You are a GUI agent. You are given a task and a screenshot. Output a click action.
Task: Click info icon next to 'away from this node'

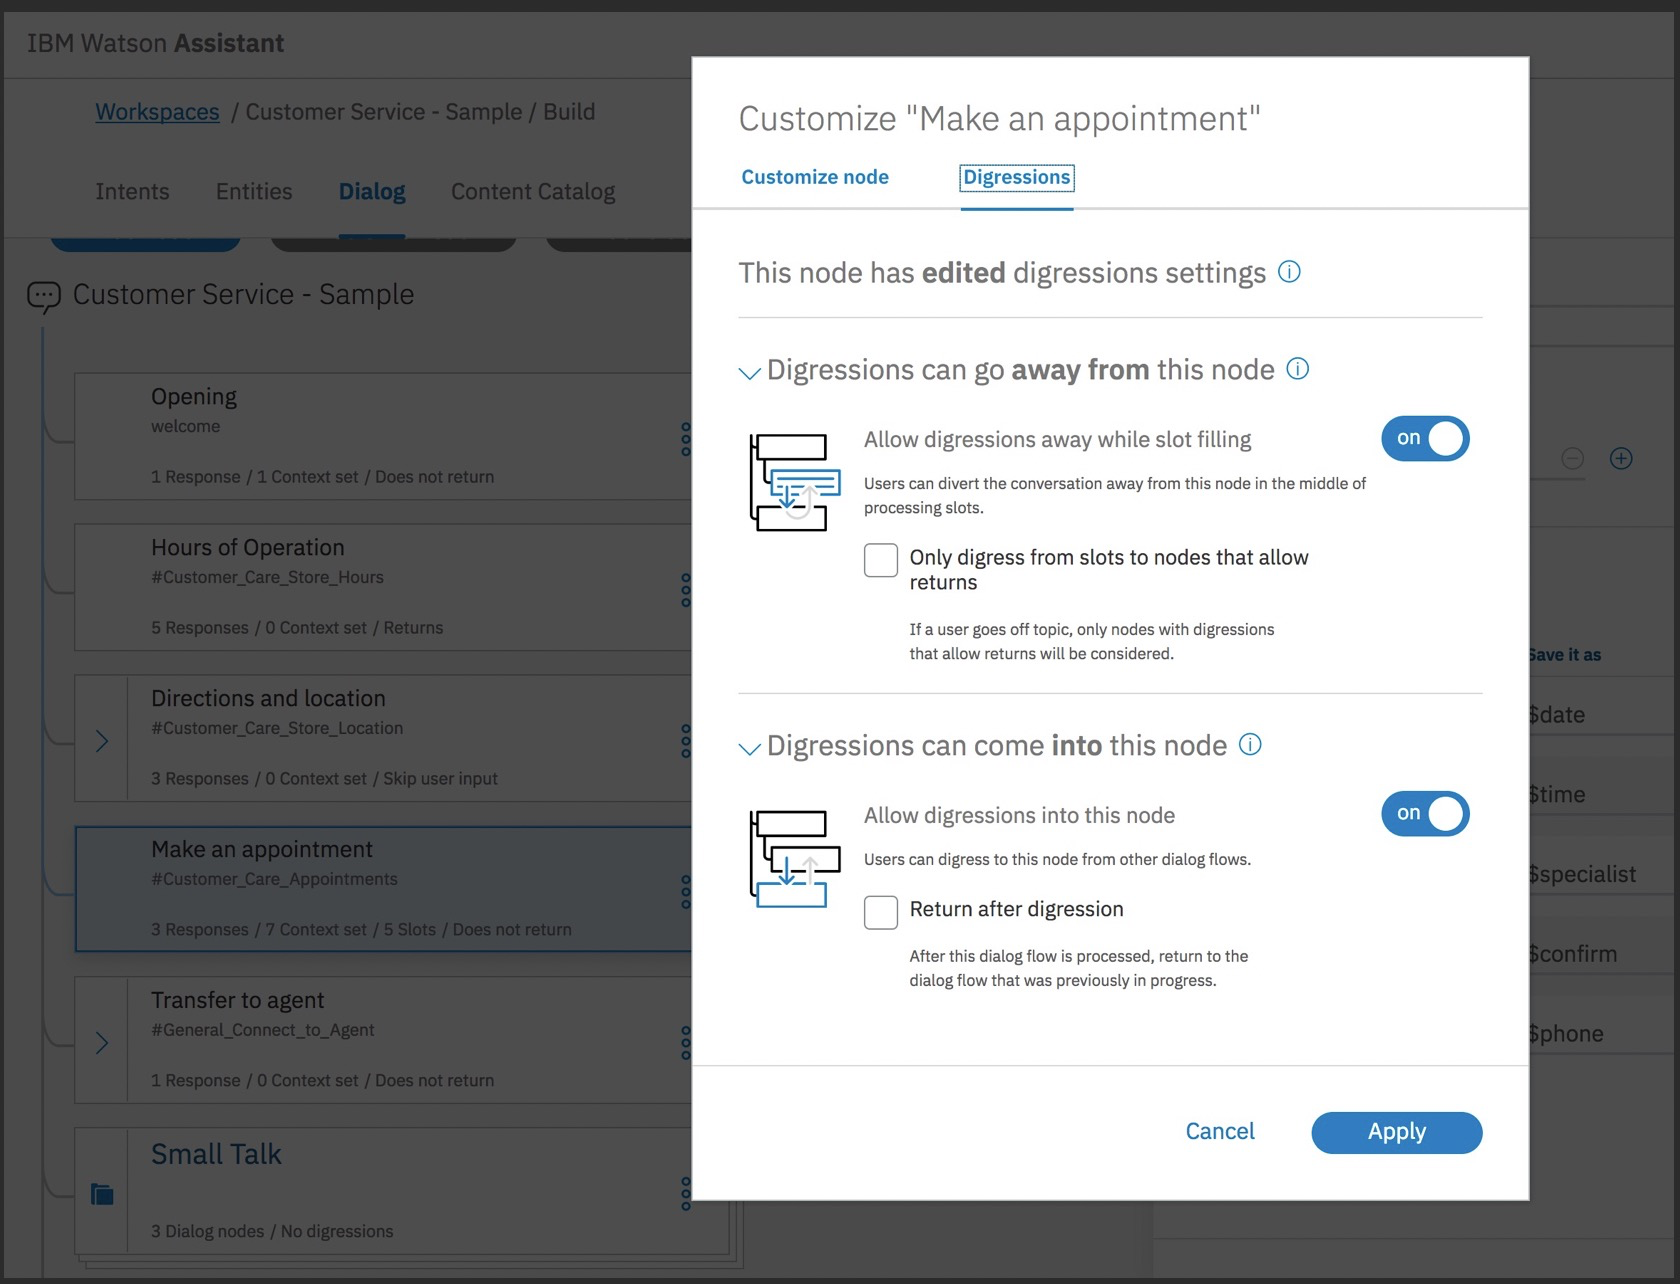(x=1297, y=369)
